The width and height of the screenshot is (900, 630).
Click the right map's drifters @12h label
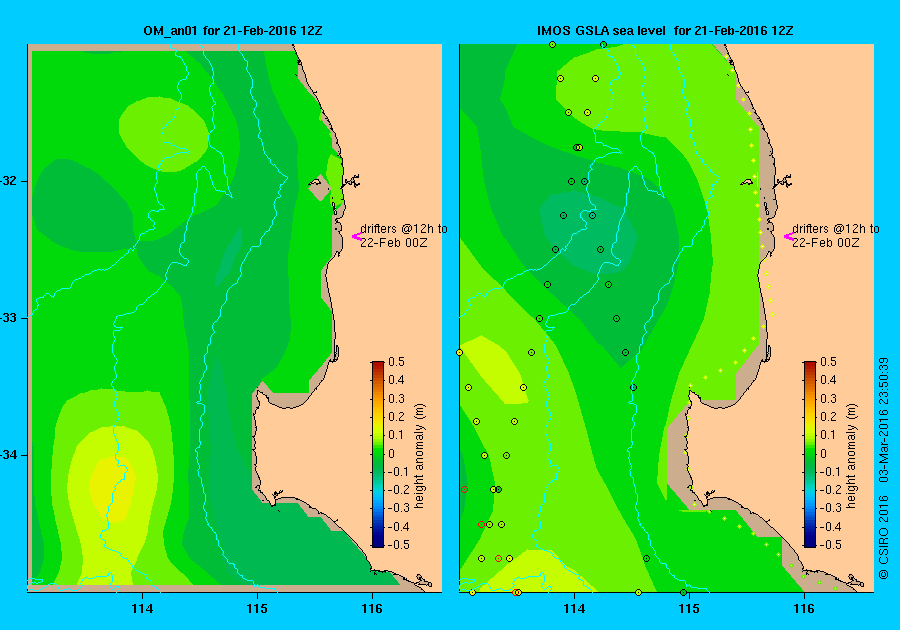836,235
